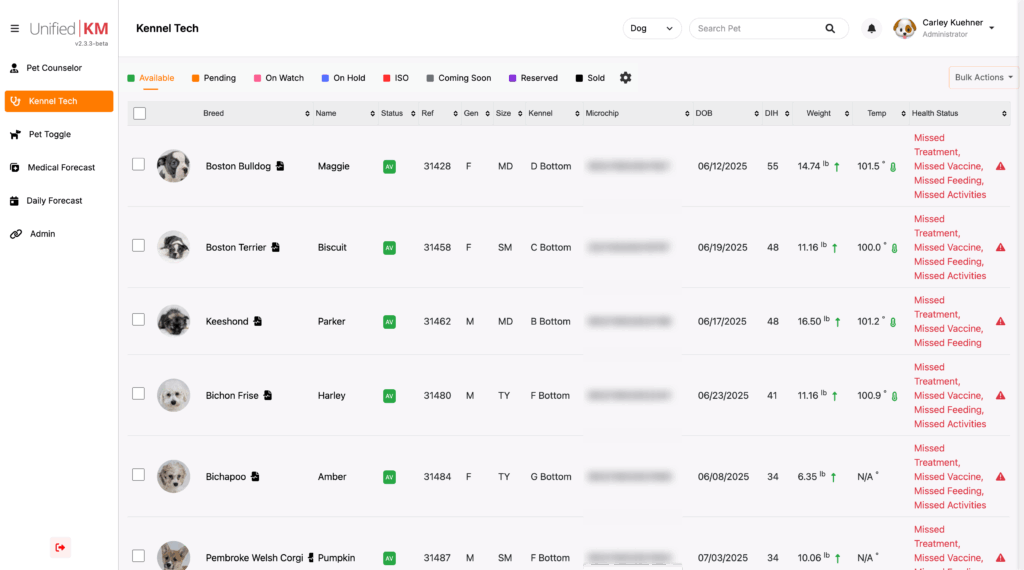1024x570 pixels.
Task: Click Amber's red warning triangle
Action: click(x=1000, y=477)
